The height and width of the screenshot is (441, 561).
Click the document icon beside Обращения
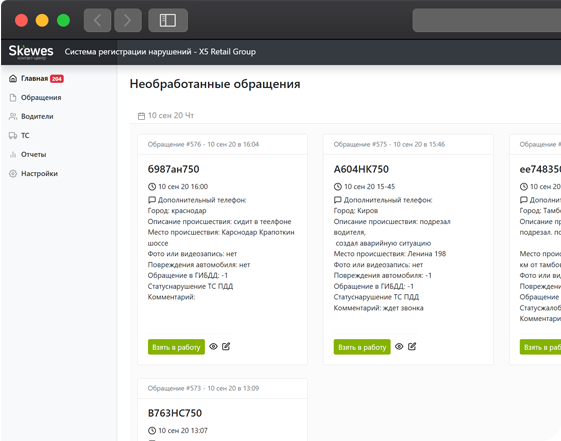(x=13, y=98)
